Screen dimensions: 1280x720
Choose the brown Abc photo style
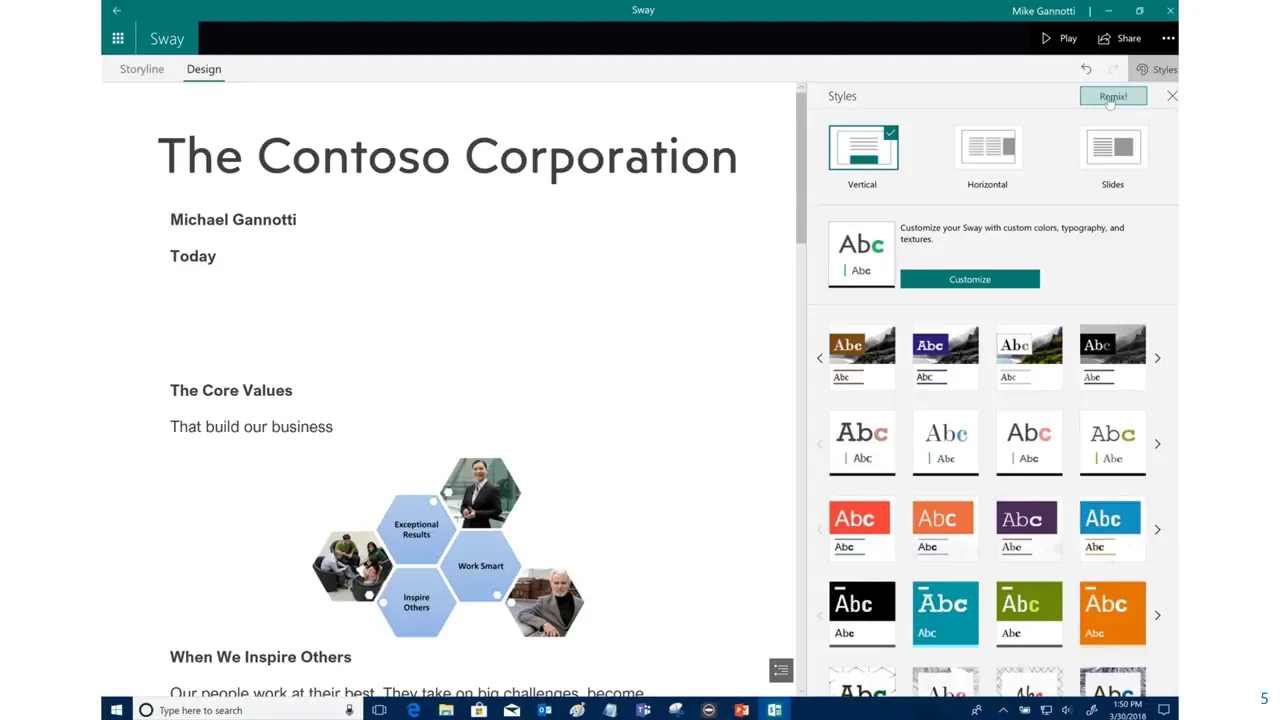coord(862,357)
